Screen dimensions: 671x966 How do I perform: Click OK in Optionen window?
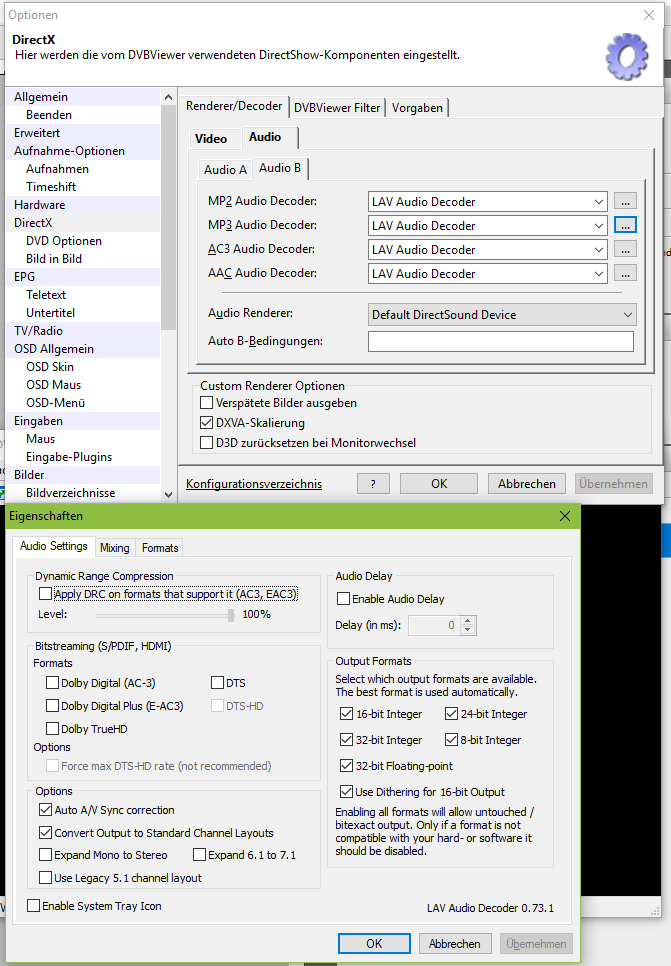[439, 484]
